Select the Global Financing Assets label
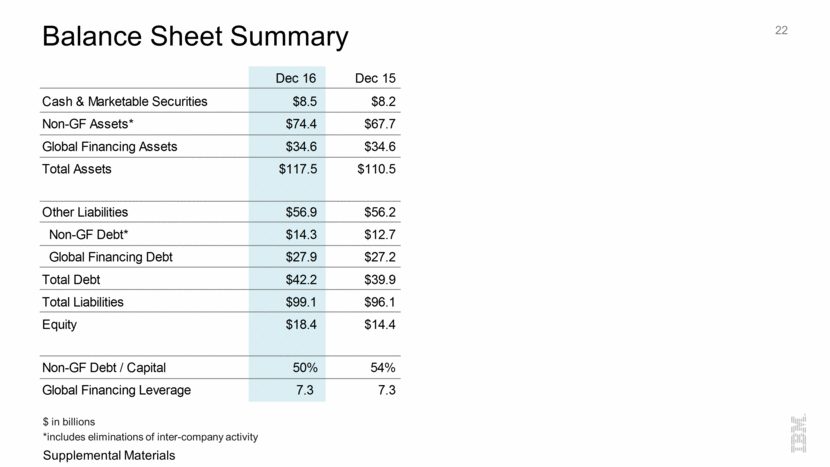 point(109,146)
